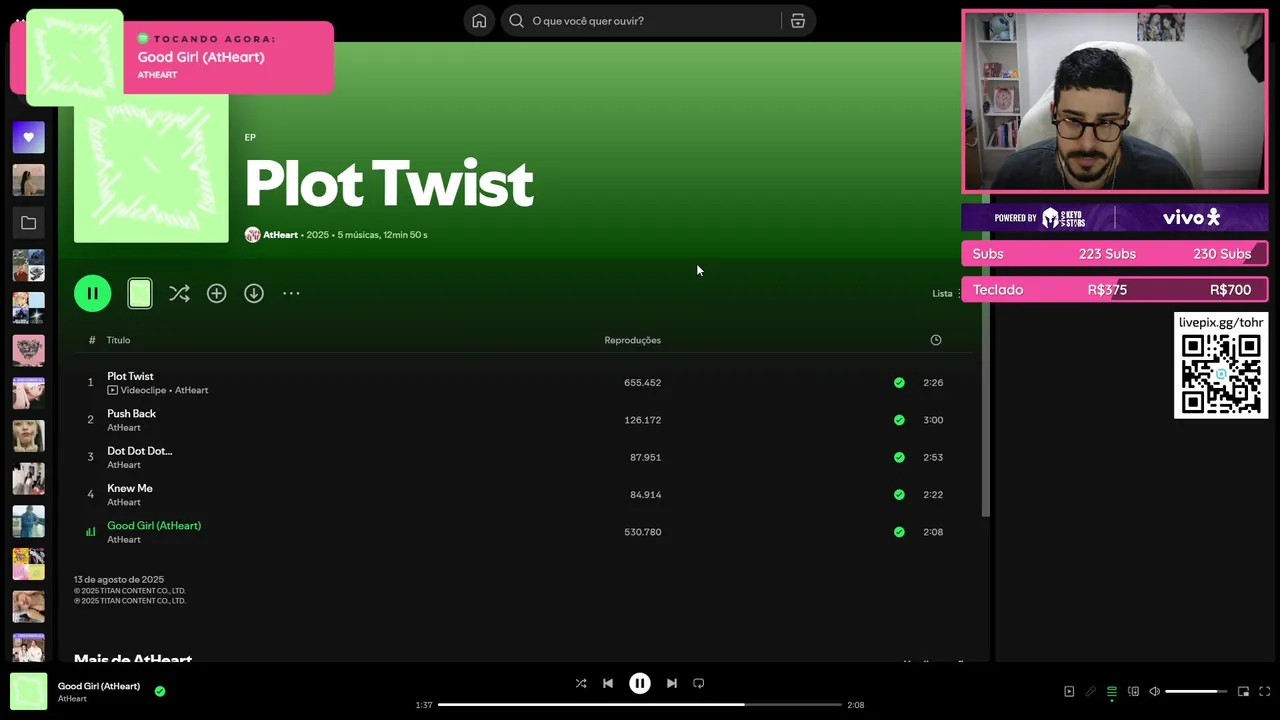The image size is (1280, 720).
Task: Click the duration clock column header
Action: 936,340
